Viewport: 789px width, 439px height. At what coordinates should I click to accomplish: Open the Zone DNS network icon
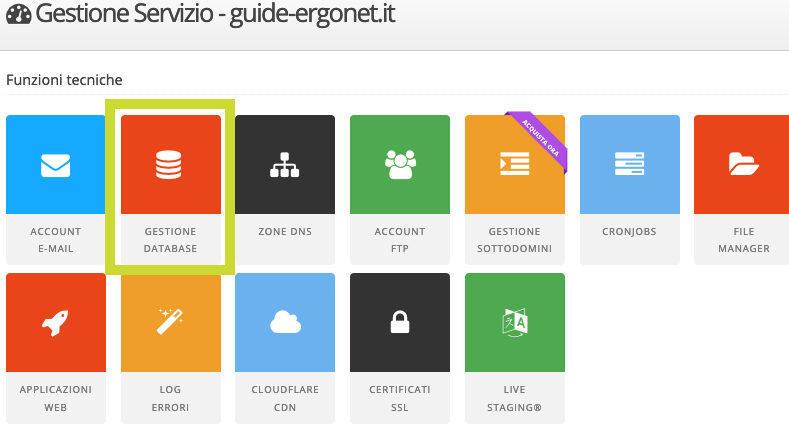[x=285, y=164]
